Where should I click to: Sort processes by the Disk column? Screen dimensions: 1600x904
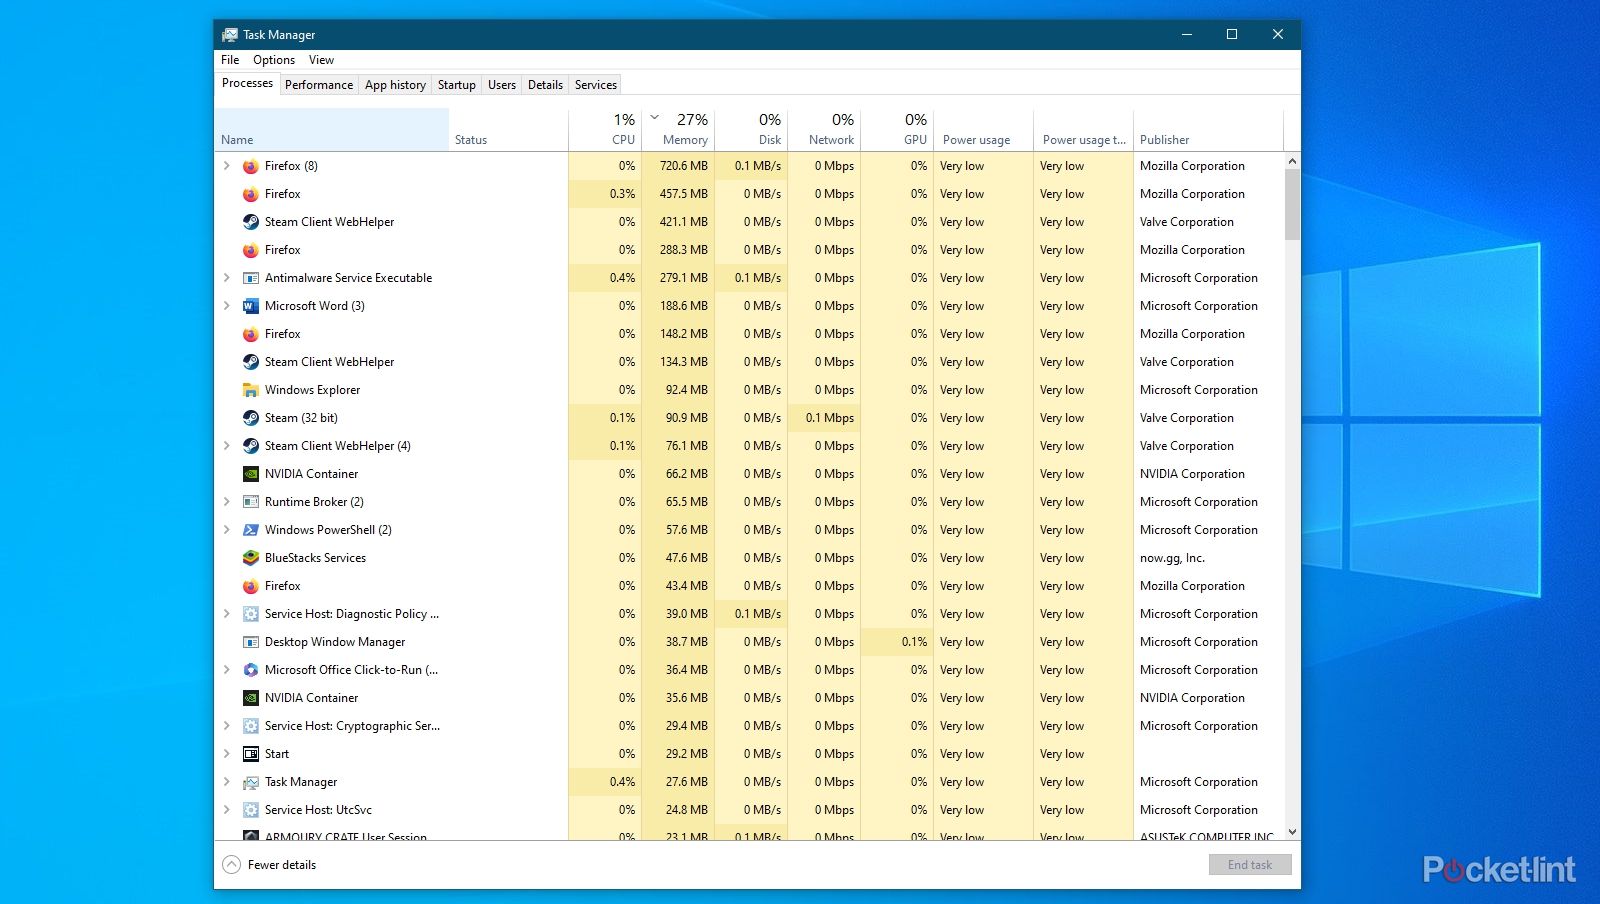(x=751, y=129)
